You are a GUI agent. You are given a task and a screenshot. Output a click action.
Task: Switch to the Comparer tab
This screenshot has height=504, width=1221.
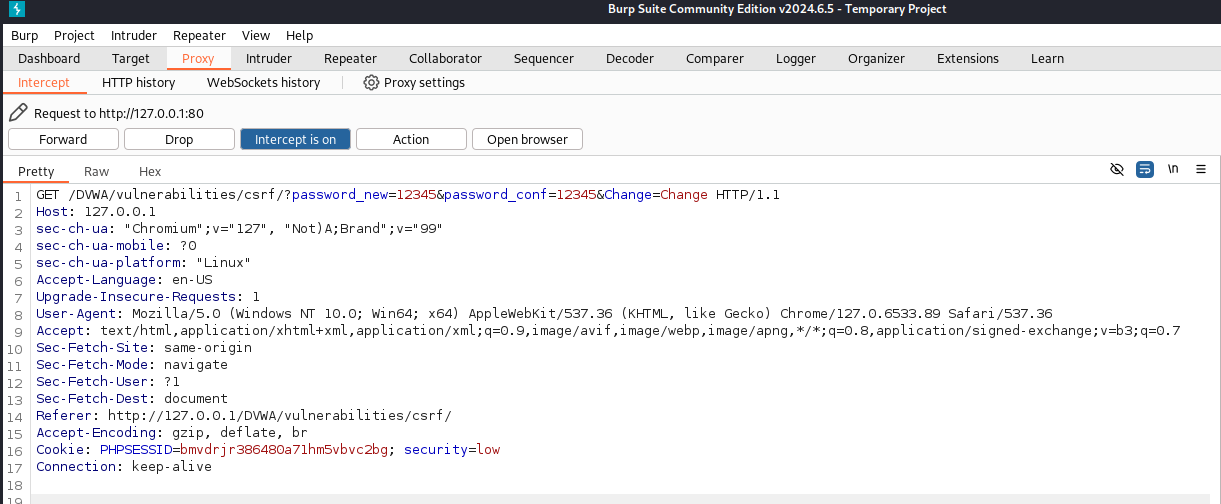pos(715,58)
